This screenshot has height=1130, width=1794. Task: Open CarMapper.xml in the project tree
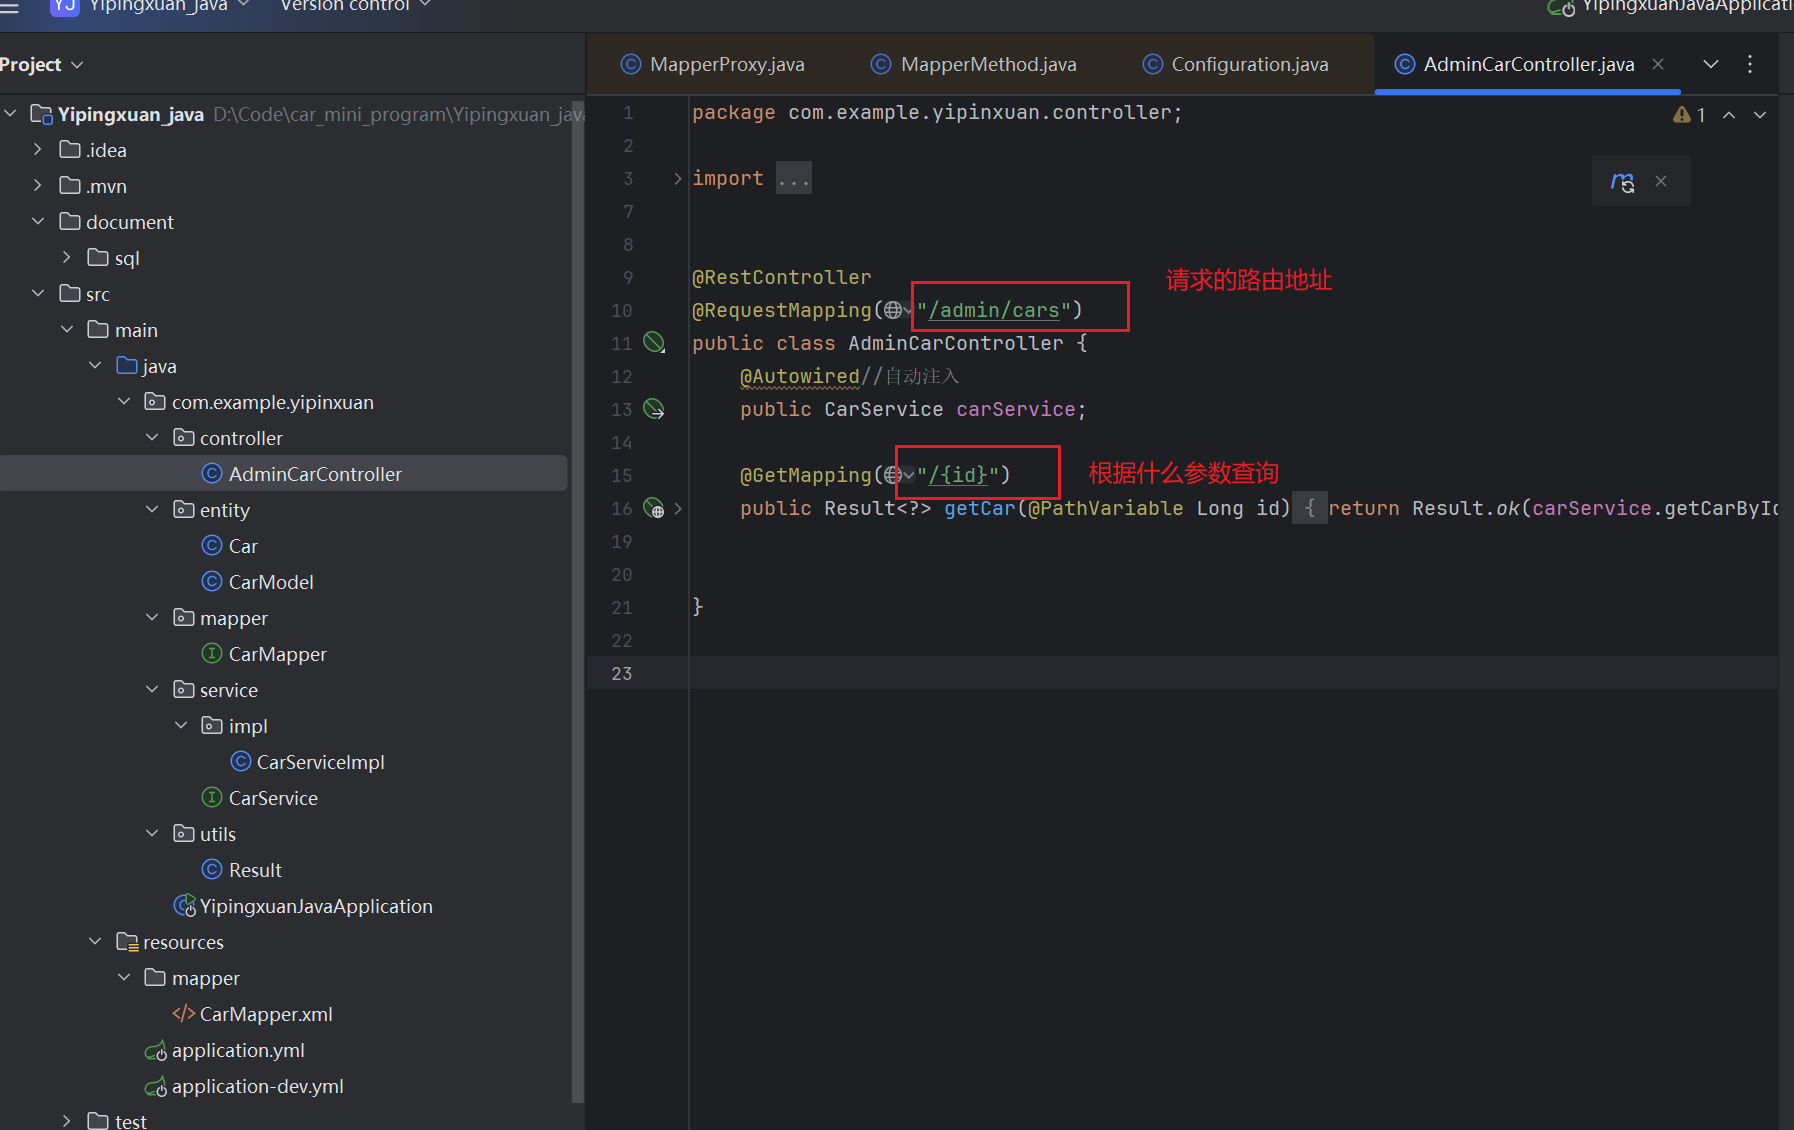coord(265,1014)
